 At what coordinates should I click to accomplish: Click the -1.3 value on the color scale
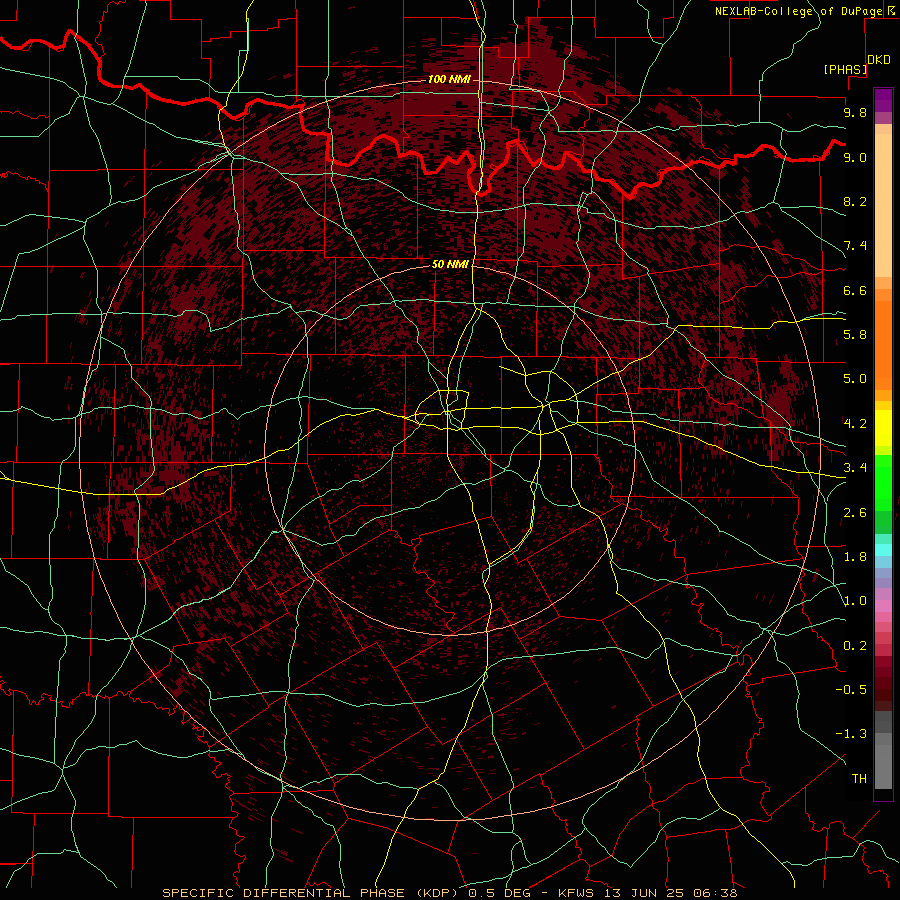pyautogui.click(x=851, y=734)
